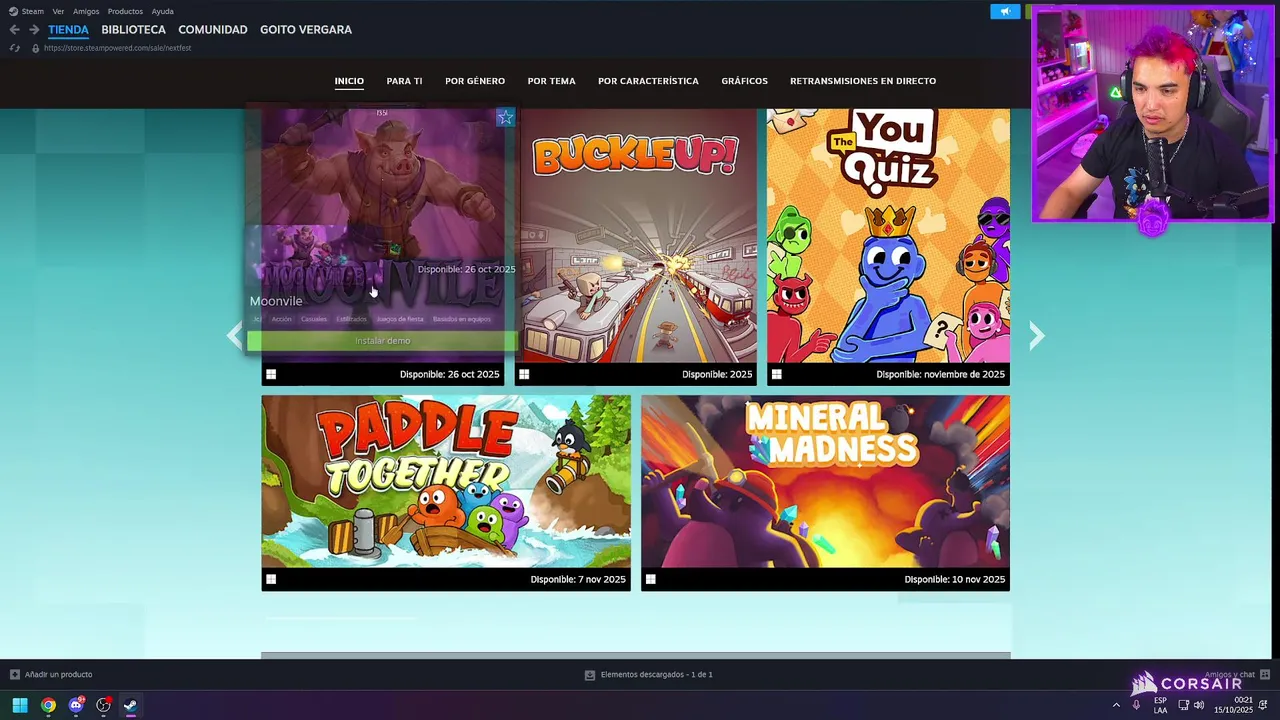
Task: Go back with the browser back arrow
Action: tap(14, 30)
